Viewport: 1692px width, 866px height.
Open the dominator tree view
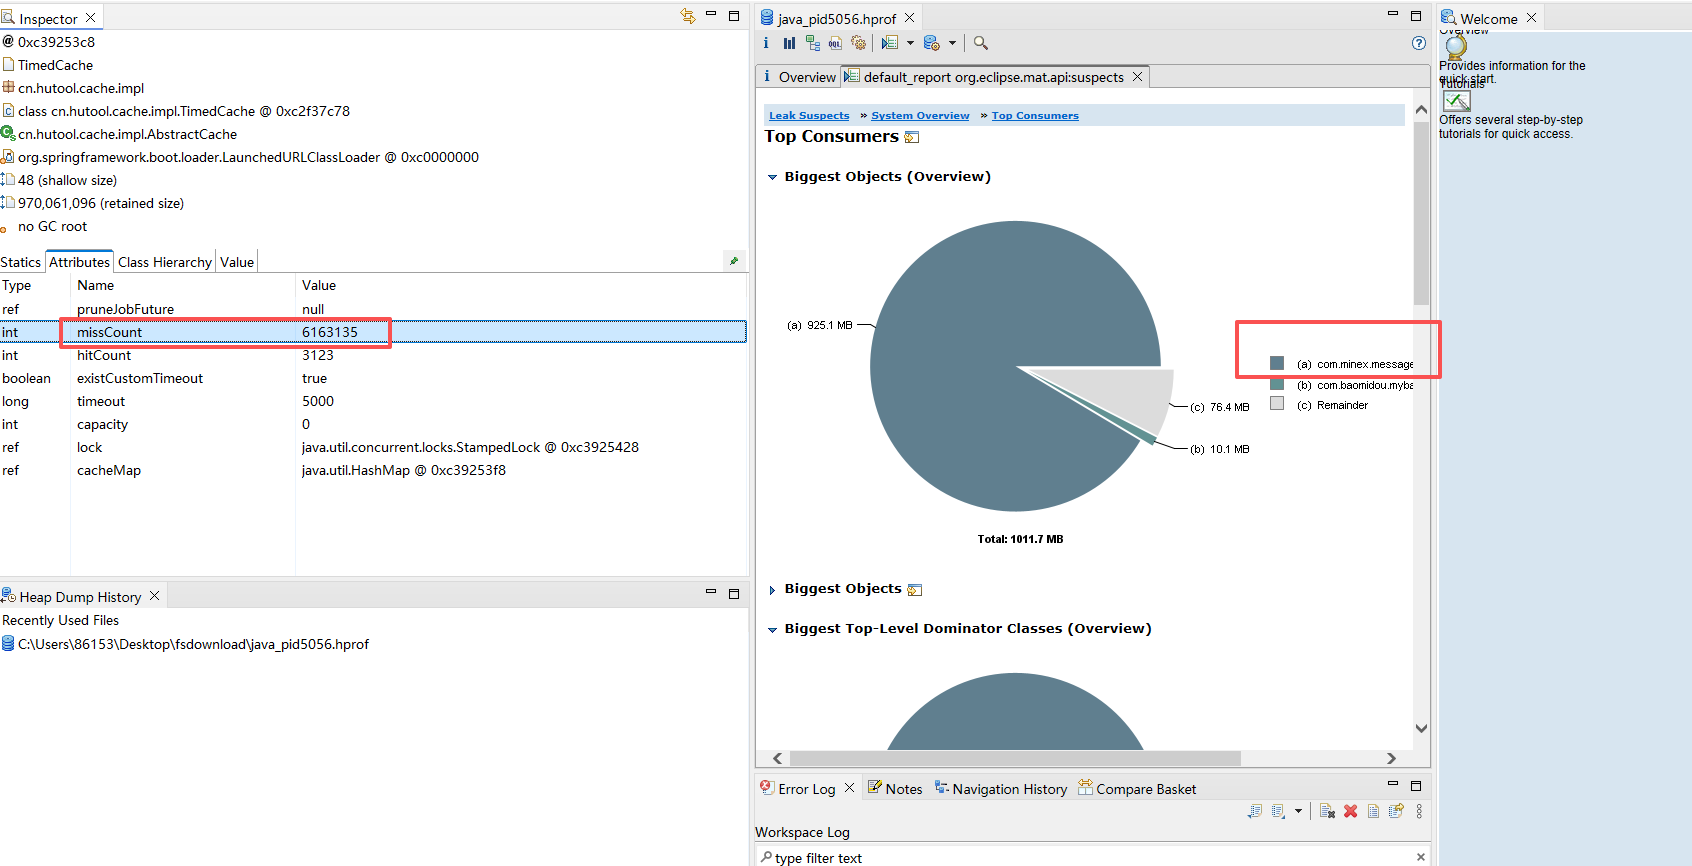coord(812,43)
